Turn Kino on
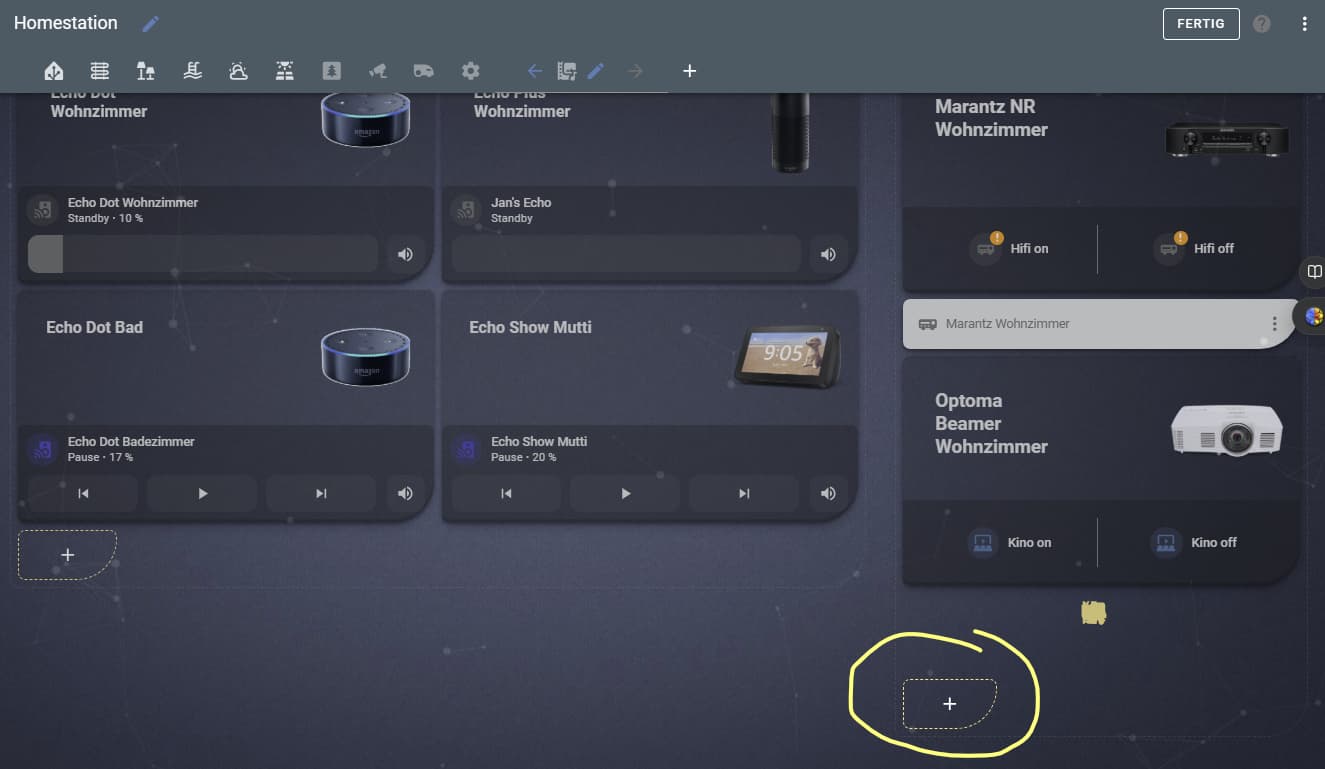 (x=1009, y=542)
